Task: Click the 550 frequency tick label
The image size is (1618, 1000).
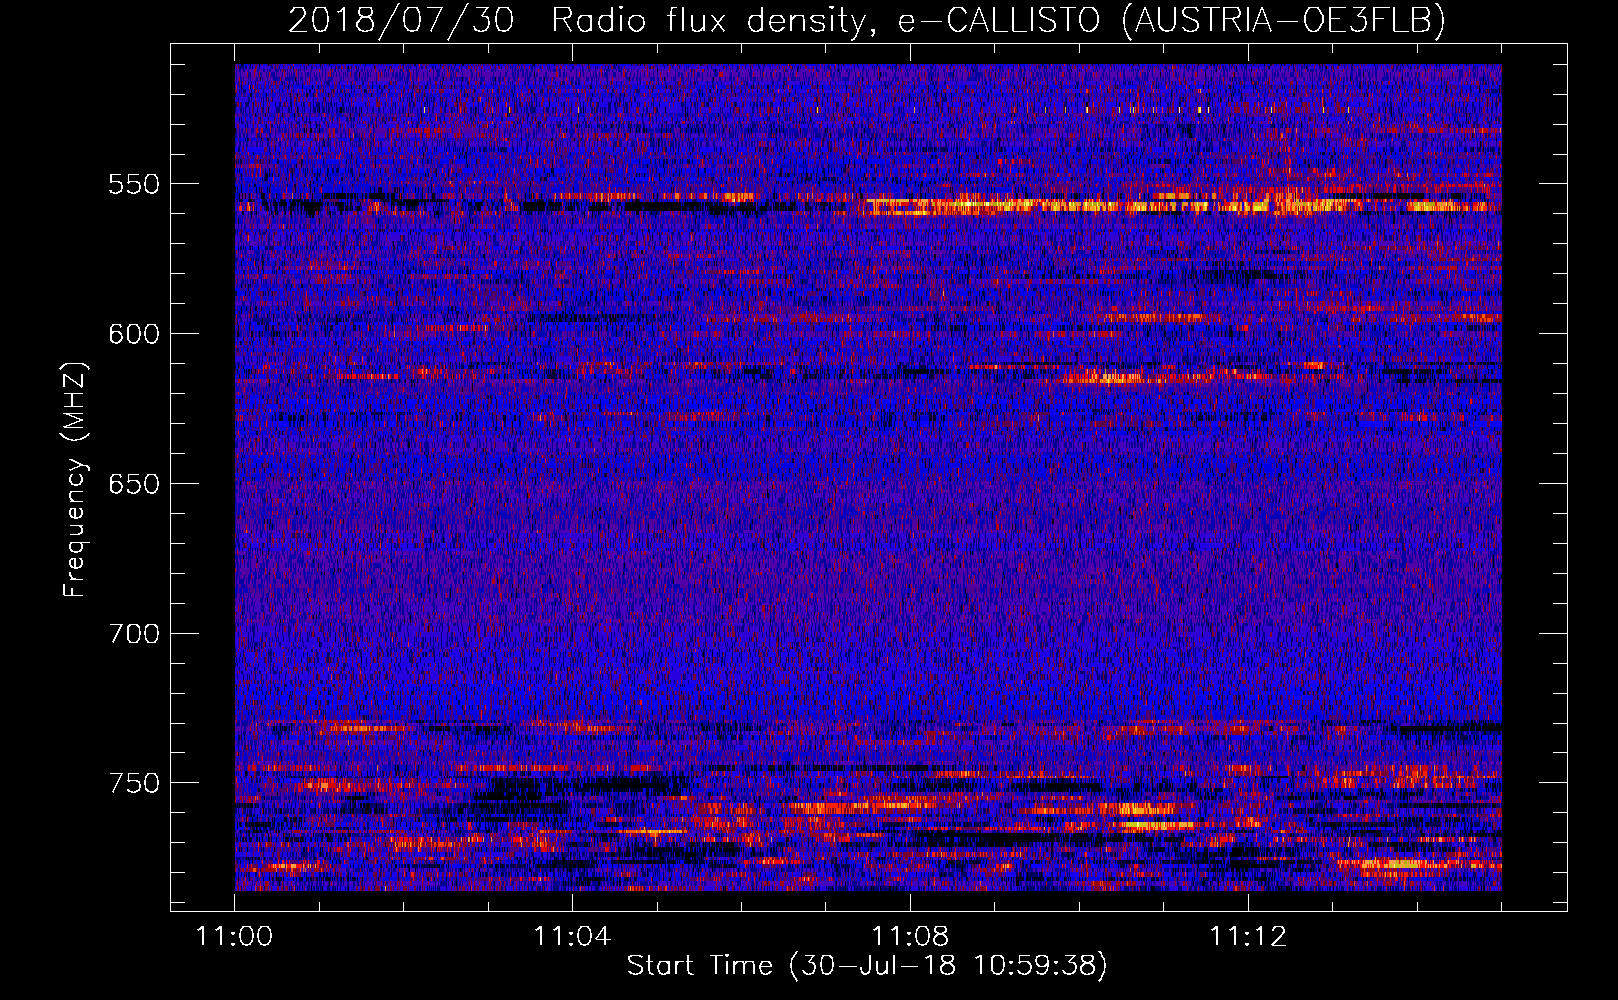Action: click(x=134, y=184)
